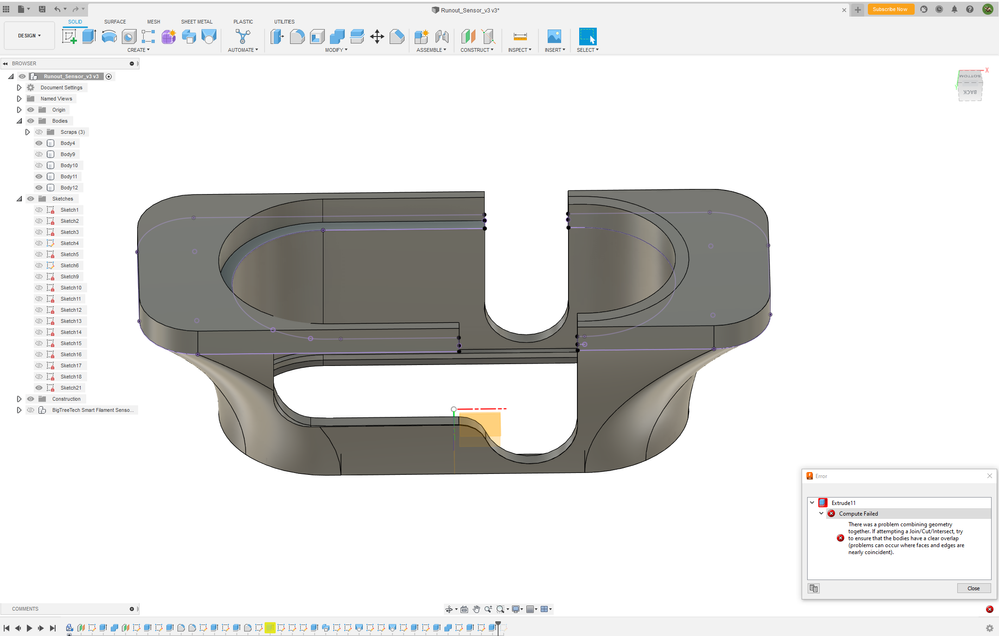Select the Create Sketch tool
The height and width of the screenshot is (636, 999).
[69, 36]
